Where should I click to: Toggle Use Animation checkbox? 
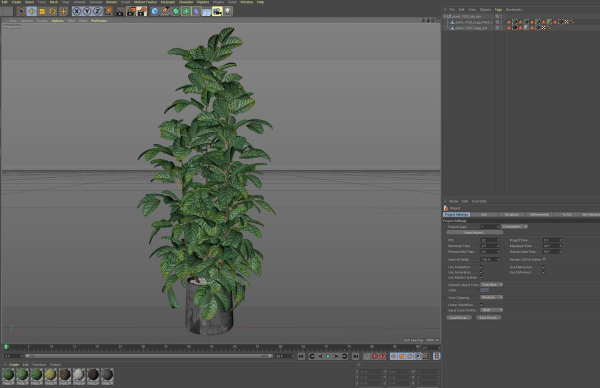(482, 267)
